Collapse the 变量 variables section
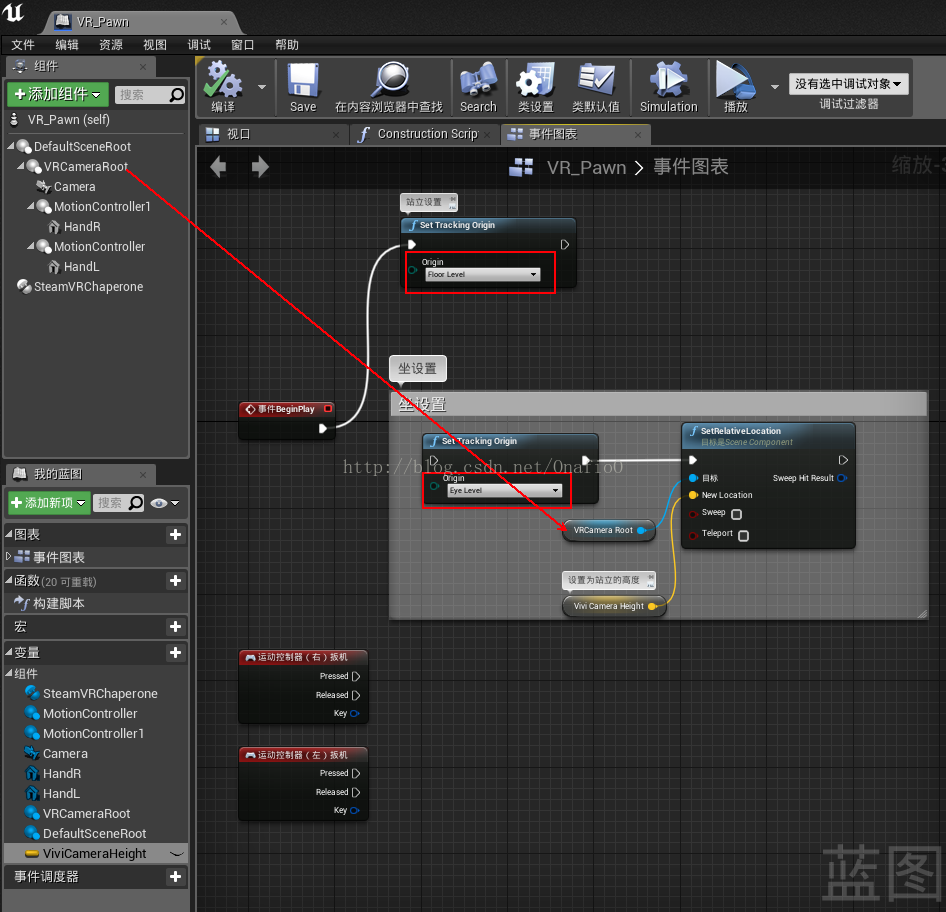 (8, 652)
